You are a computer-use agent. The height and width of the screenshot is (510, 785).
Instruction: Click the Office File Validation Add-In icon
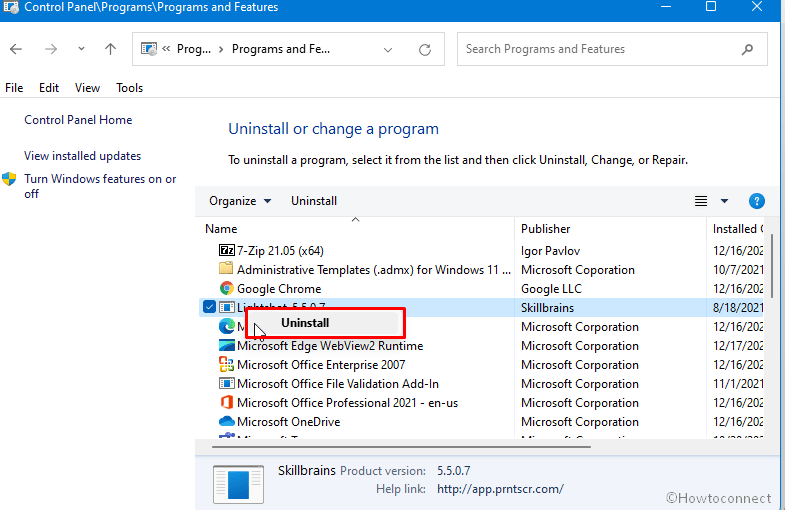click(x=227, y=383)
